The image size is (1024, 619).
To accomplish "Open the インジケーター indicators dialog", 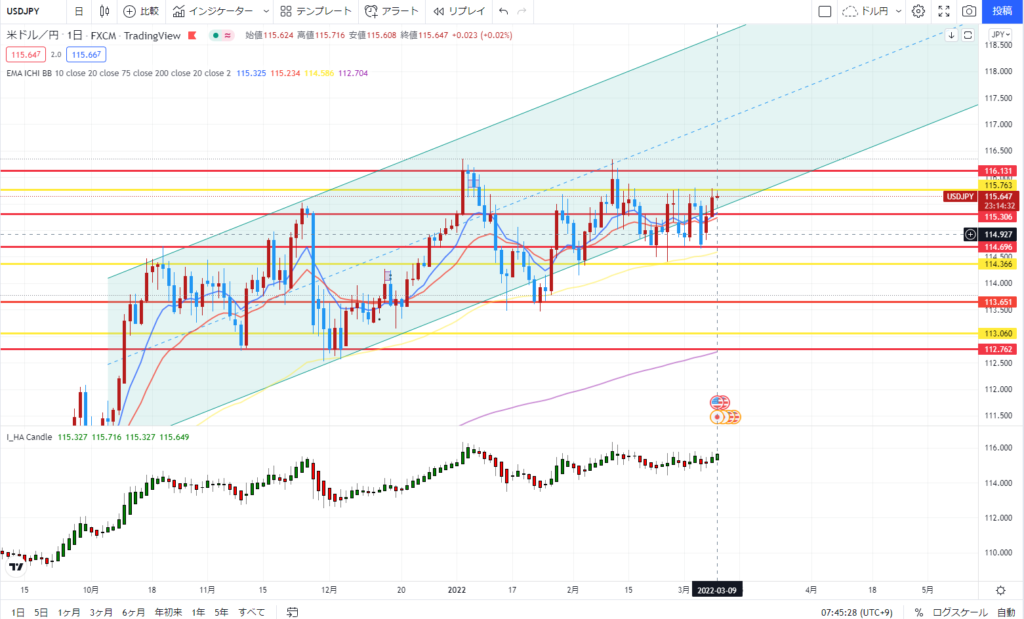I will (x=213, y=11).
